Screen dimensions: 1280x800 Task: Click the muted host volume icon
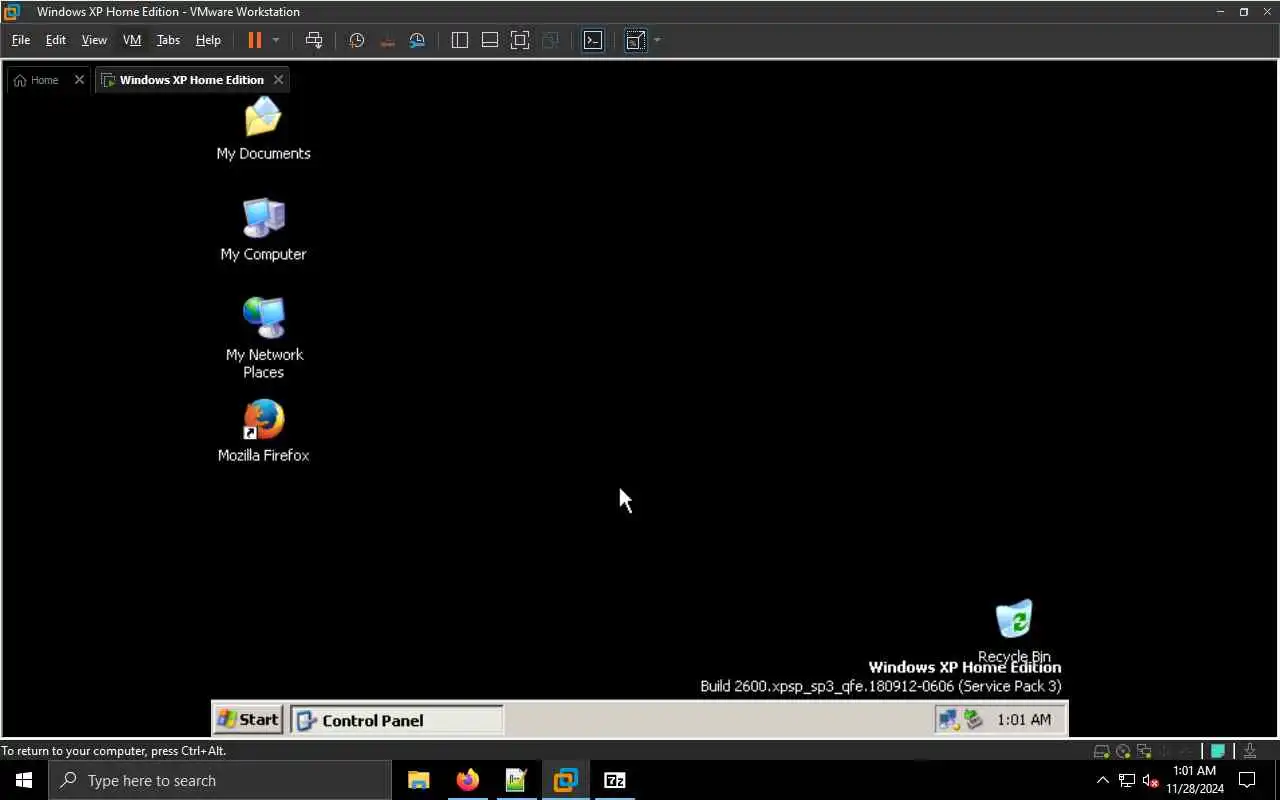(1150, 780)
